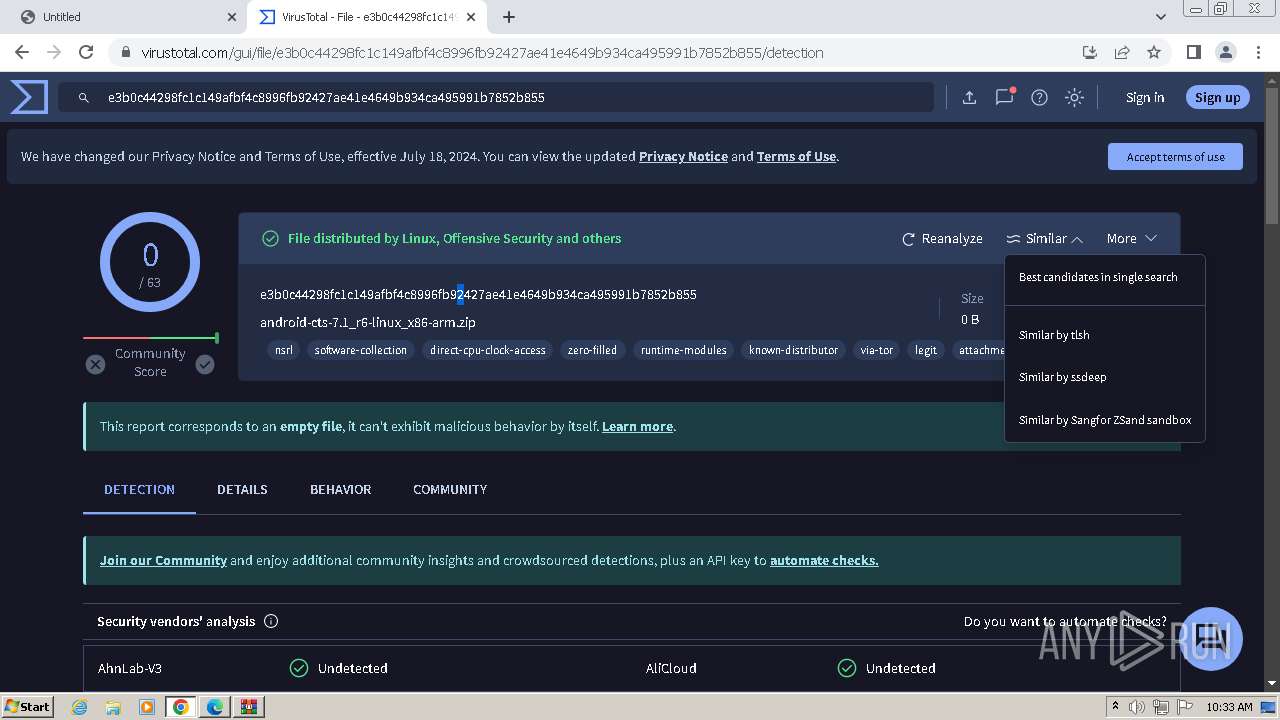Vote positive with community check icon
The width and height of the screenshot is (1280, 720).
point(205,365)
